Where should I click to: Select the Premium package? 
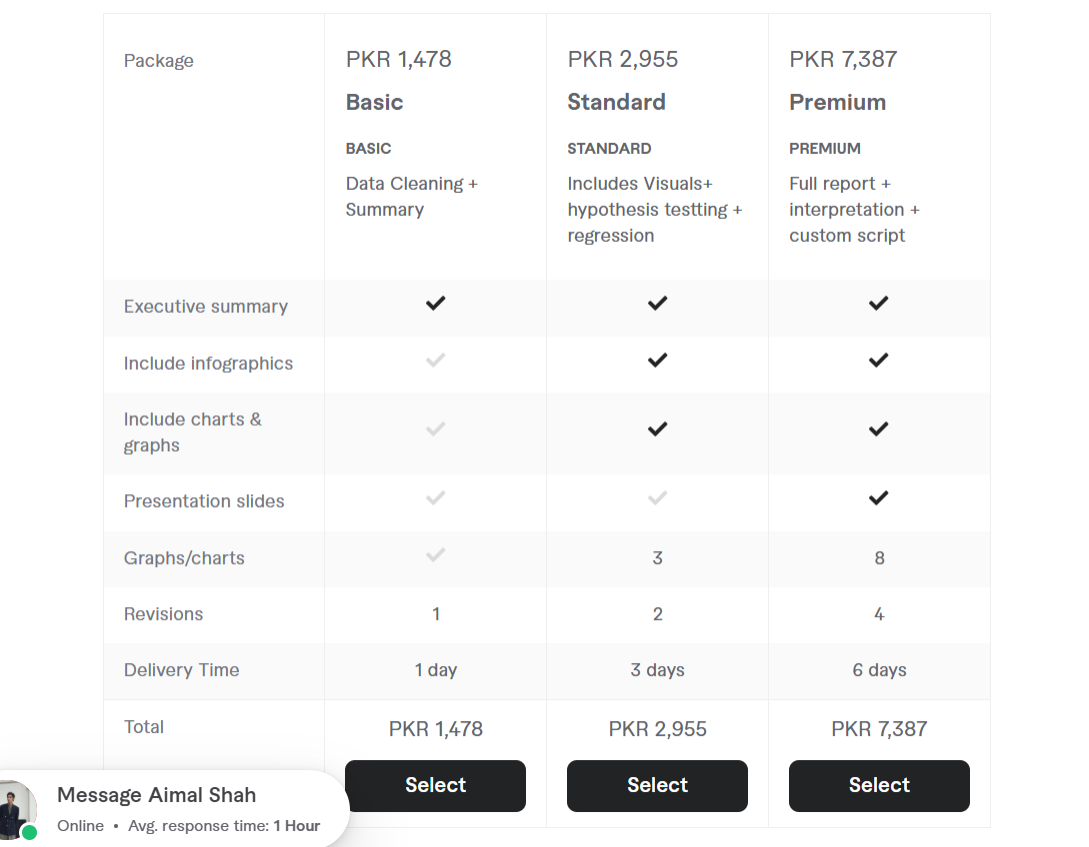[879, 785]
